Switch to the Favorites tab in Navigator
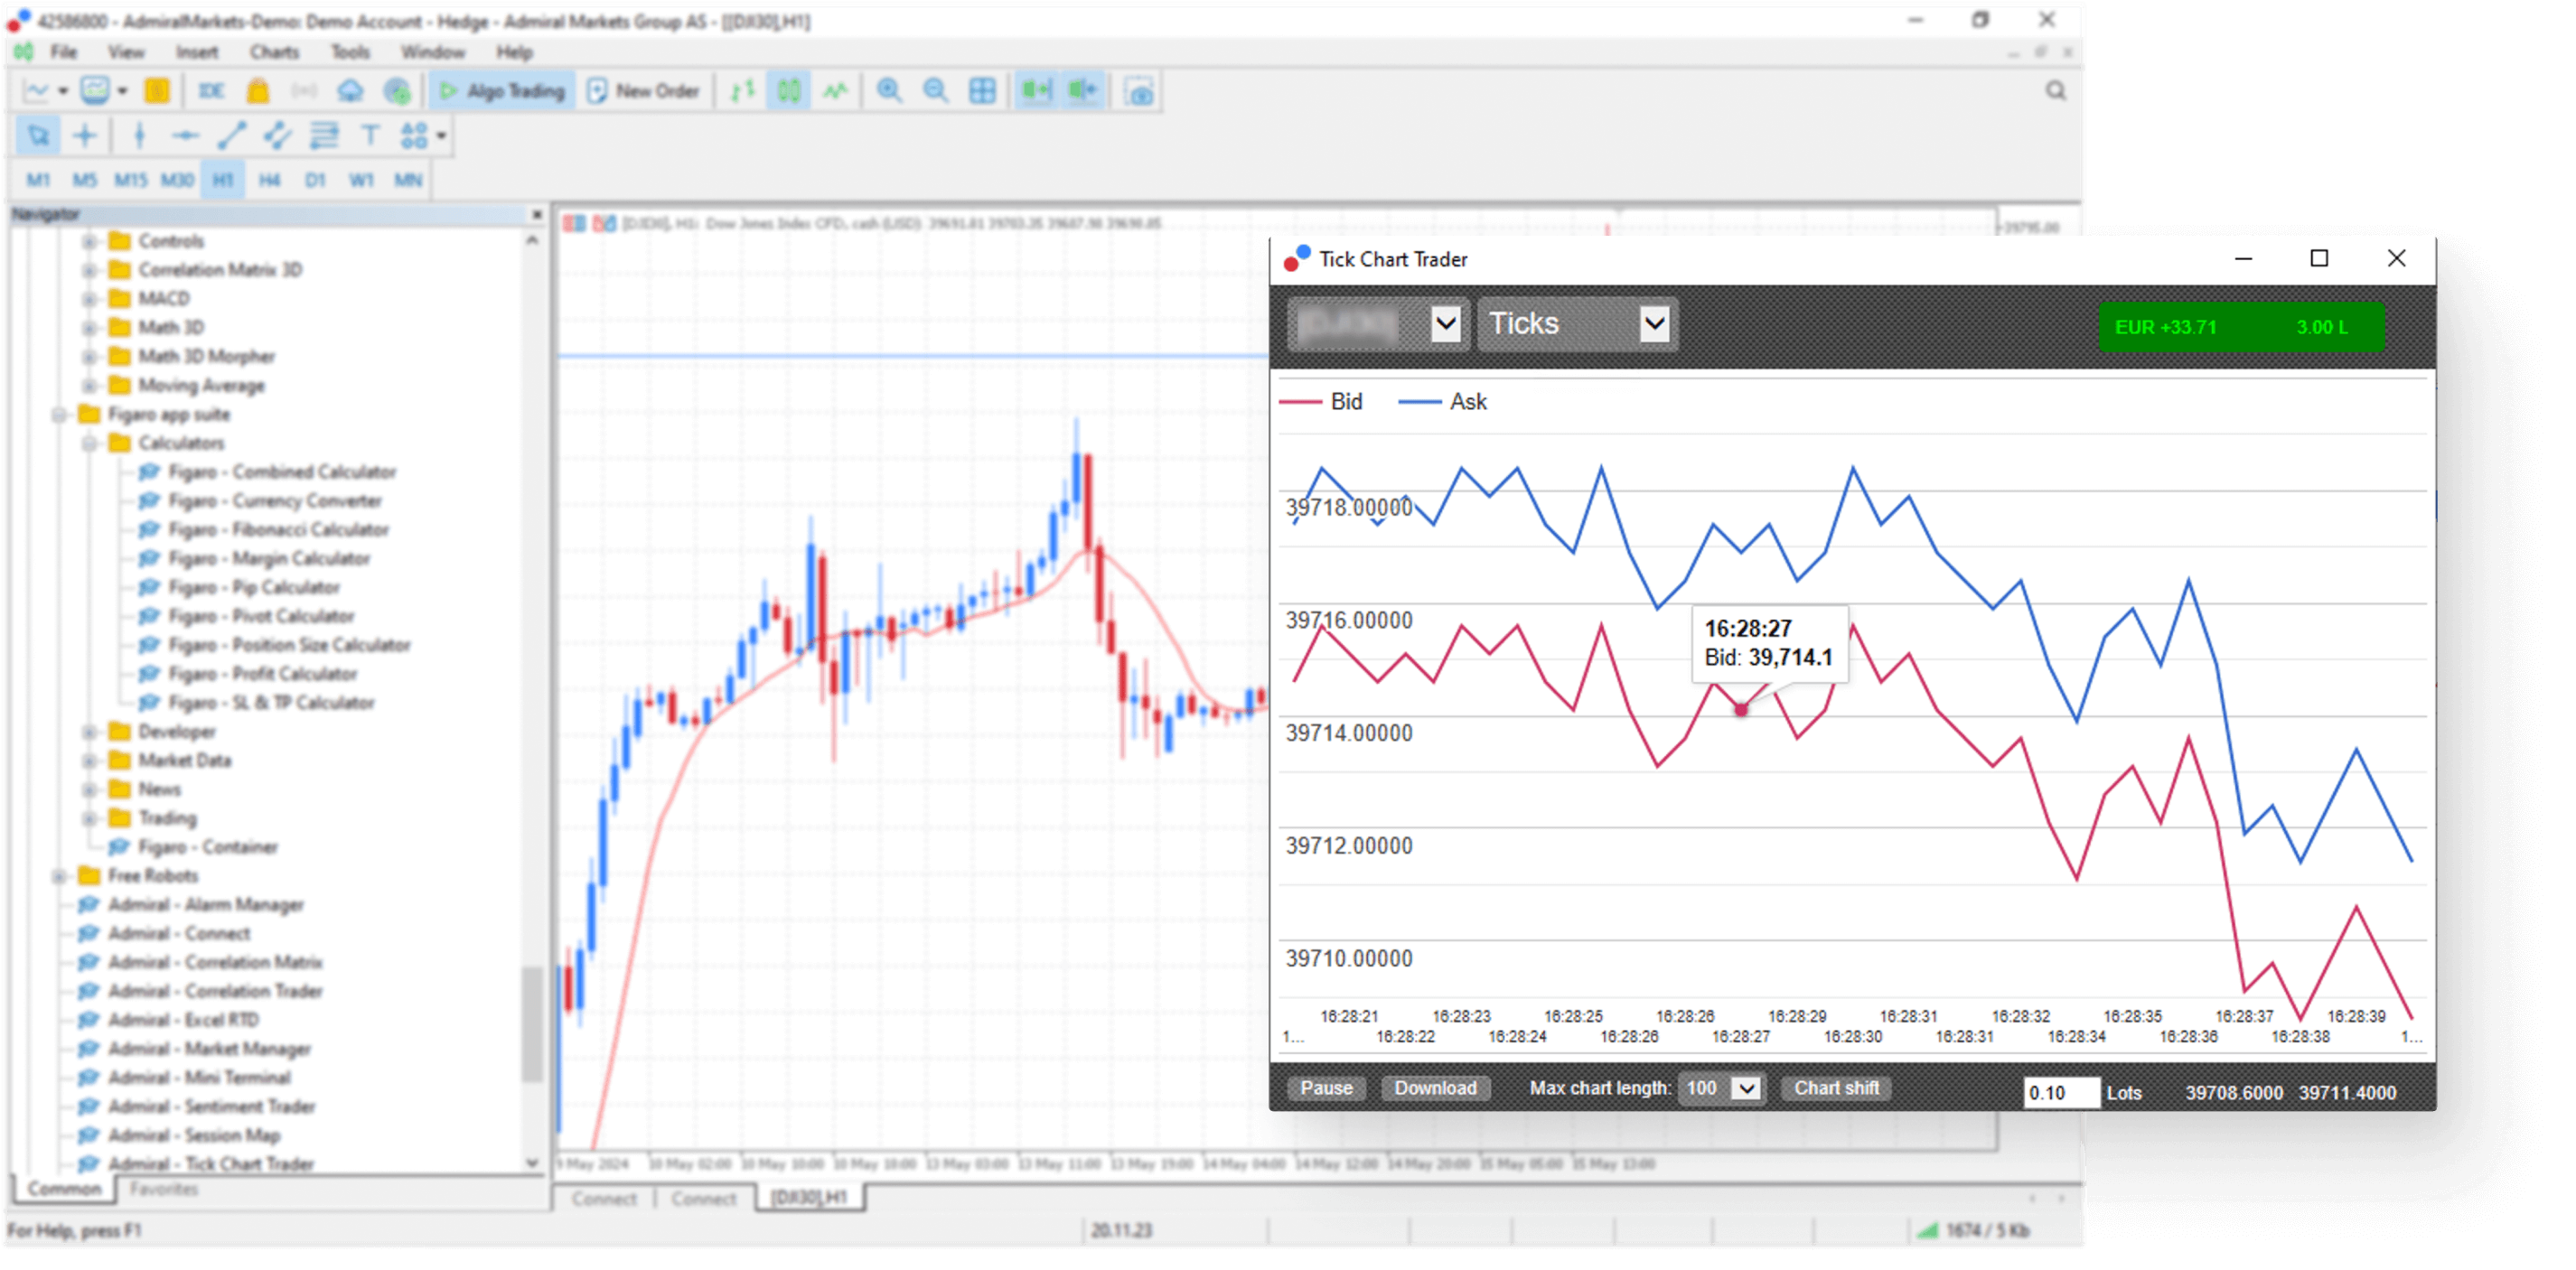 (164, 1189)
